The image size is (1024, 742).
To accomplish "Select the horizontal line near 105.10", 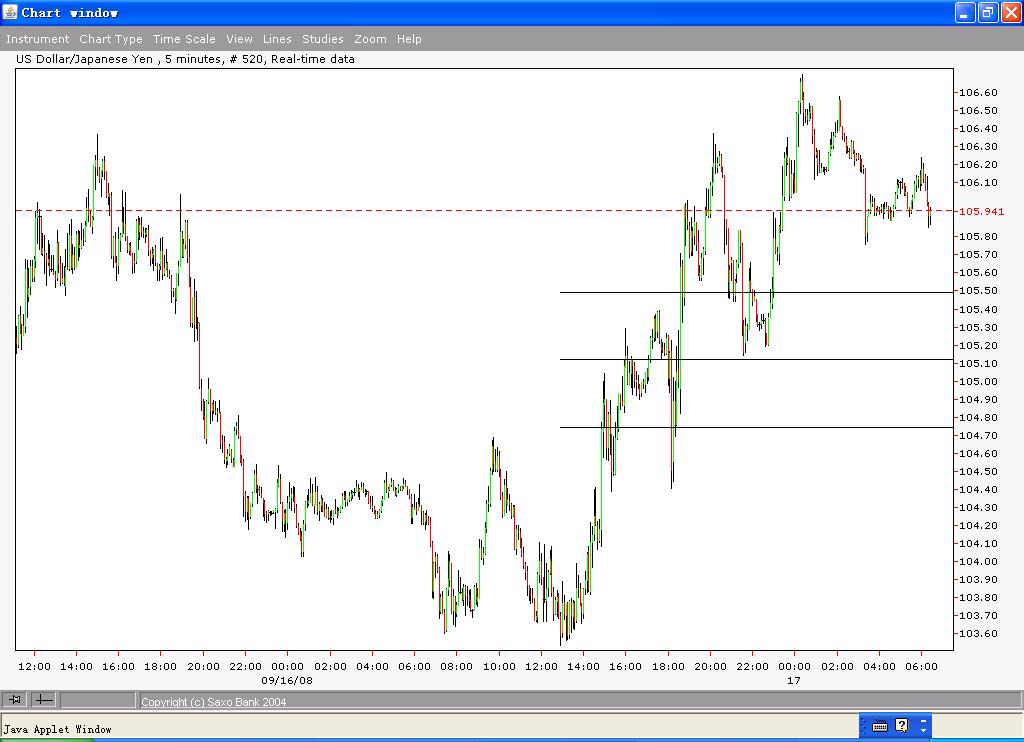I will pyautogui.click(x=756, y=359).
